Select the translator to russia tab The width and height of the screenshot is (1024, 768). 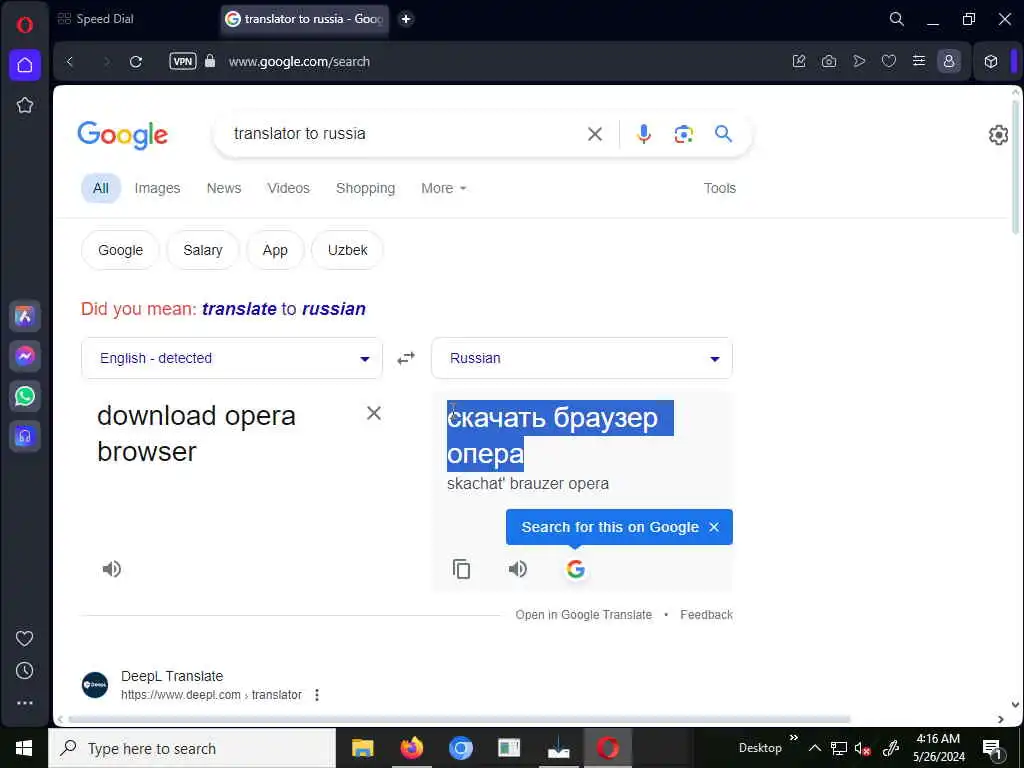coord(305,19)
